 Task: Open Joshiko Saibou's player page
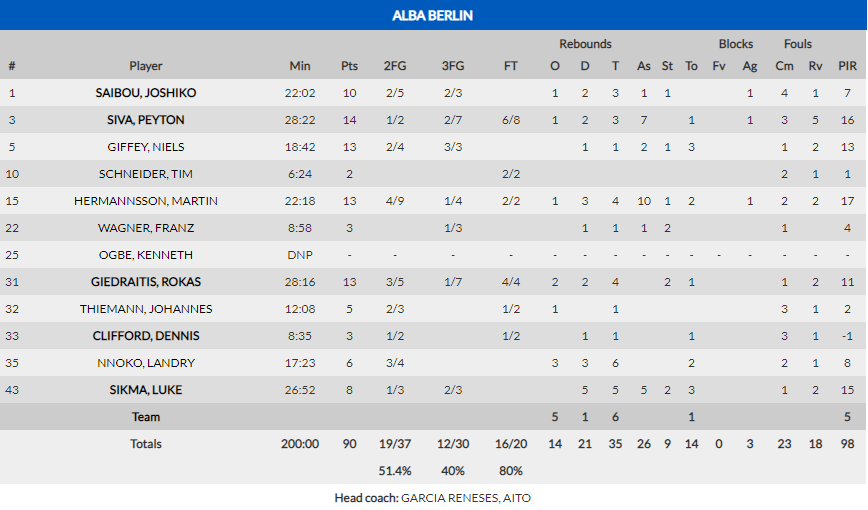pyautogui.click(x=146, y=93)
